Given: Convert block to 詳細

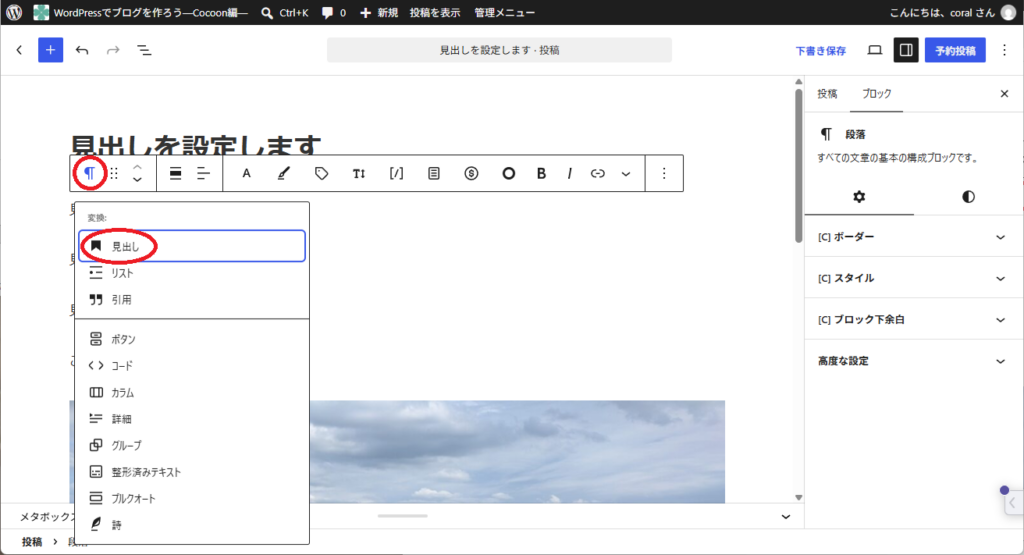Looking at the screenshot, I should click(x=192, y=419).
